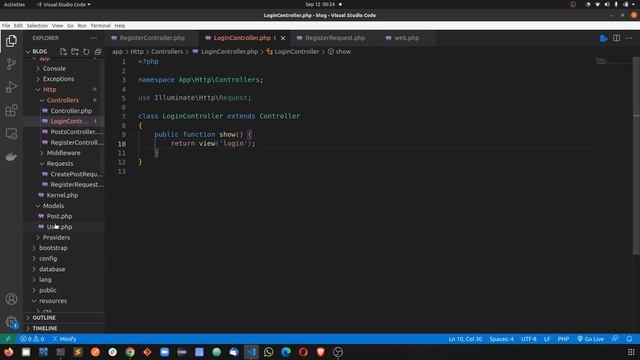Open the Remote Explorer view
Viewport: 640px width, 360px height.
(11, 133)
